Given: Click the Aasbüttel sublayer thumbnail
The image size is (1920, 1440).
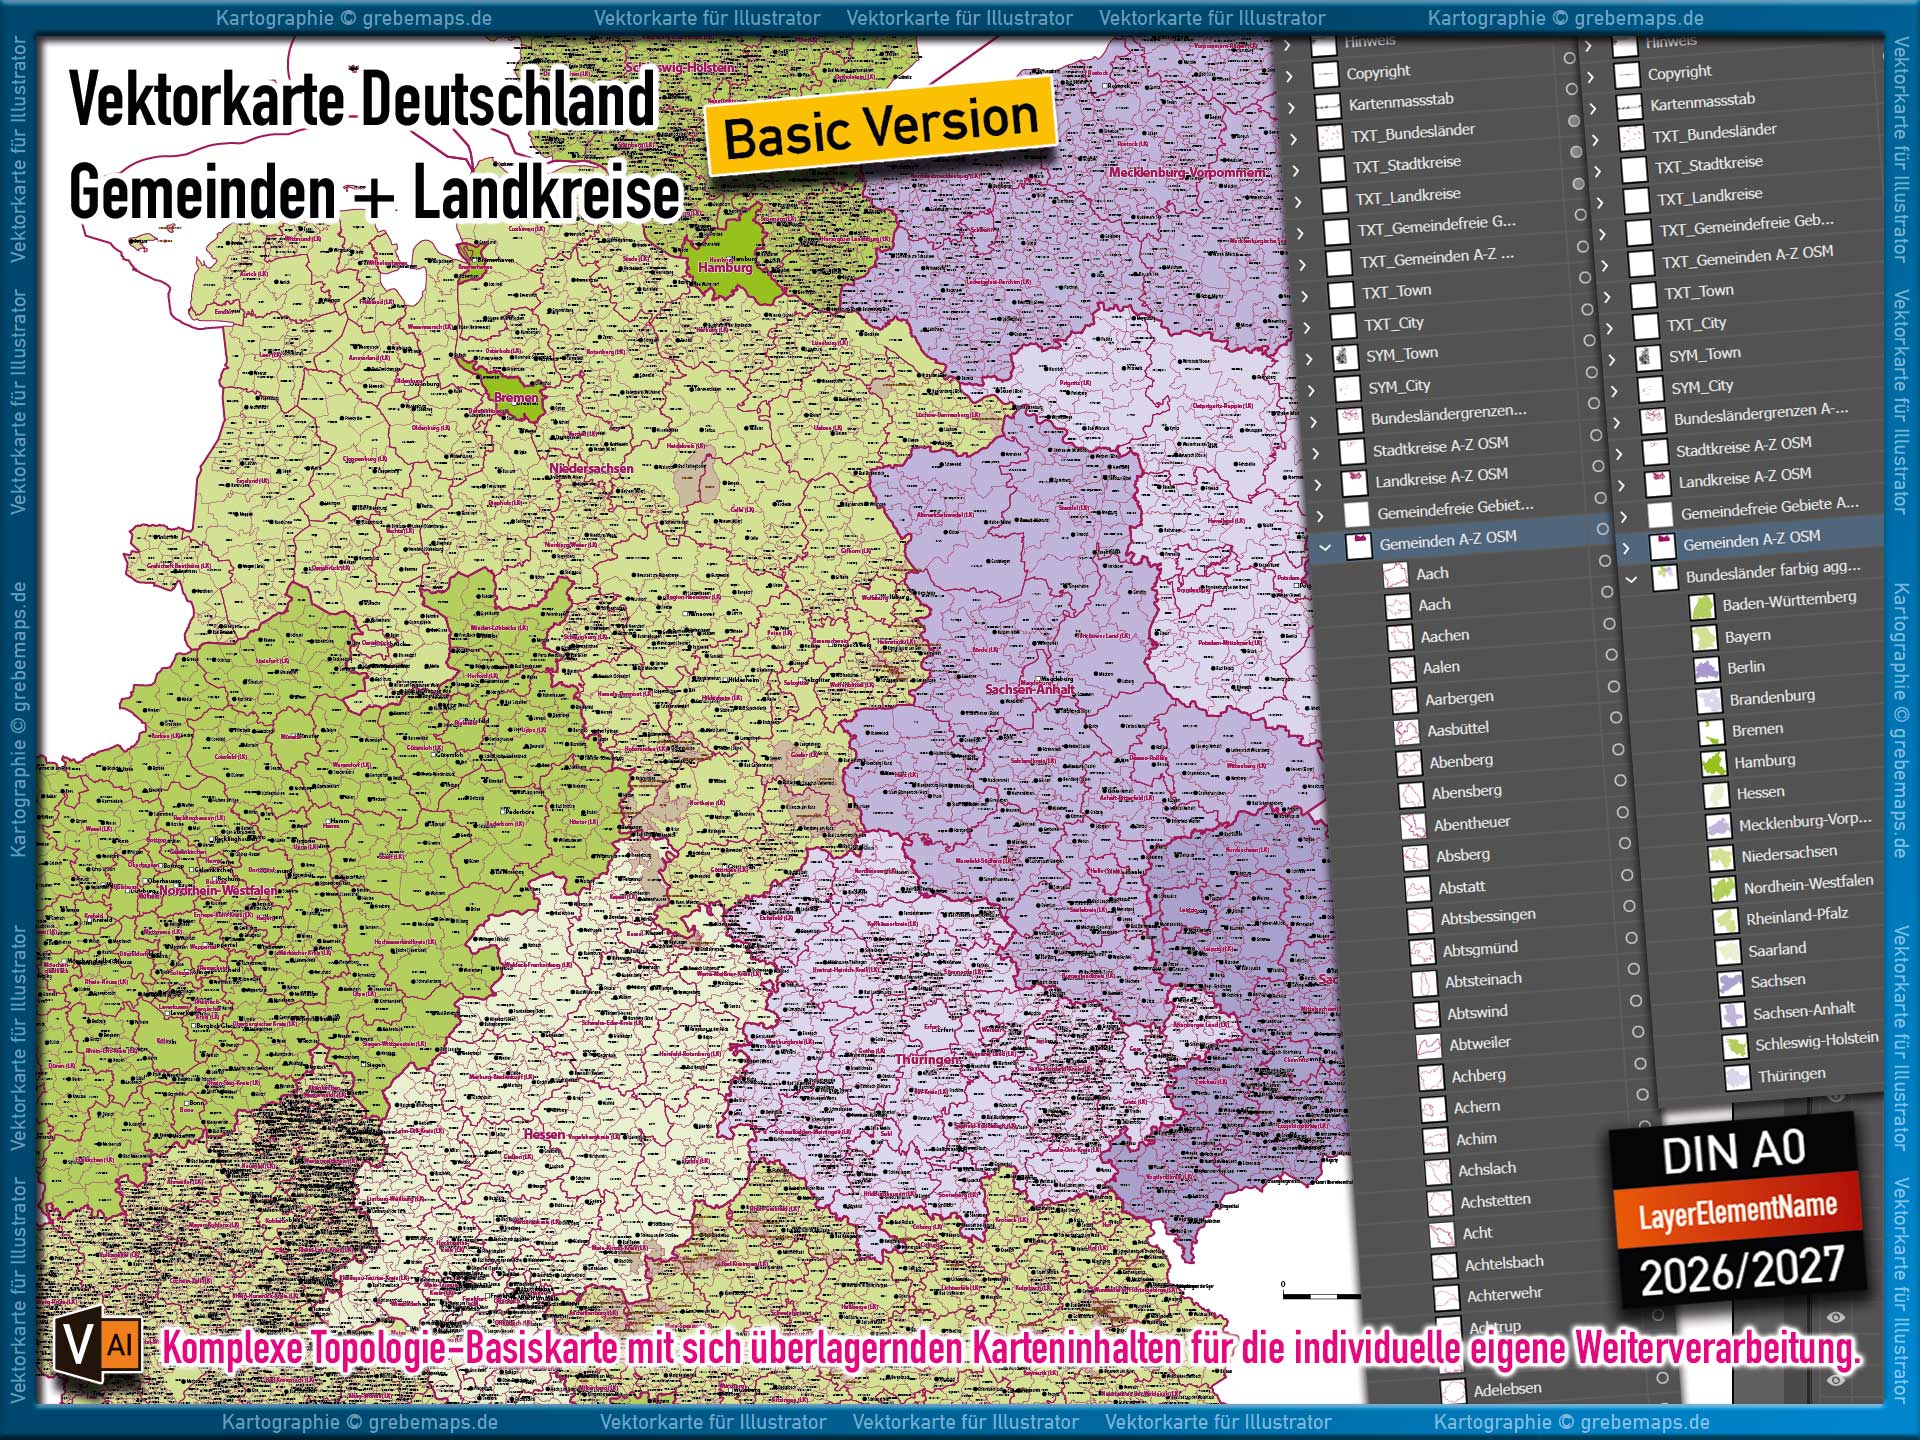Looking at the screenshot, I should click(x=1406, y=732).
